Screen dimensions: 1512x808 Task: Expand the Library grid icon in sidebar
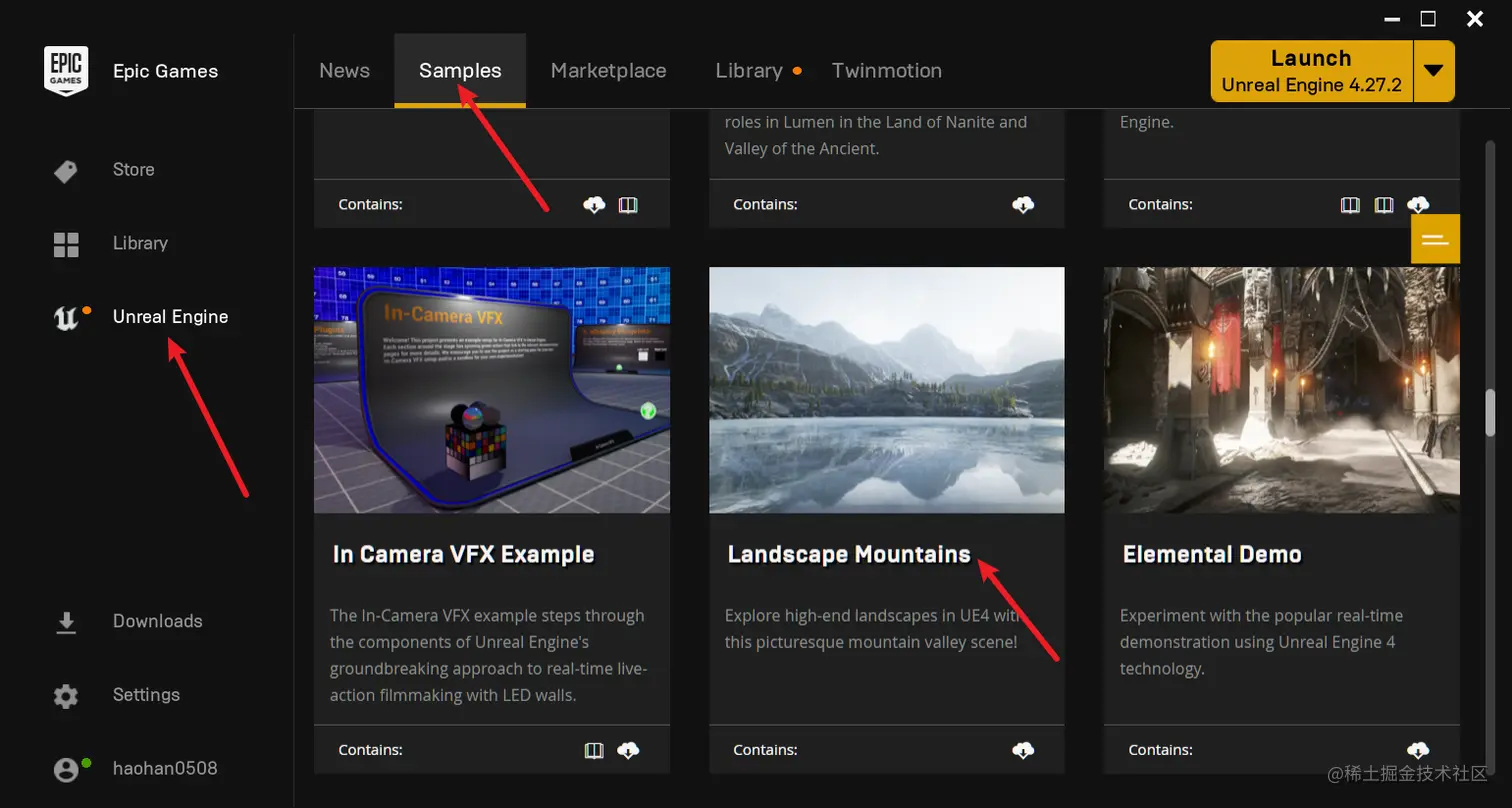pyautogui.click(x=65, y=243)
